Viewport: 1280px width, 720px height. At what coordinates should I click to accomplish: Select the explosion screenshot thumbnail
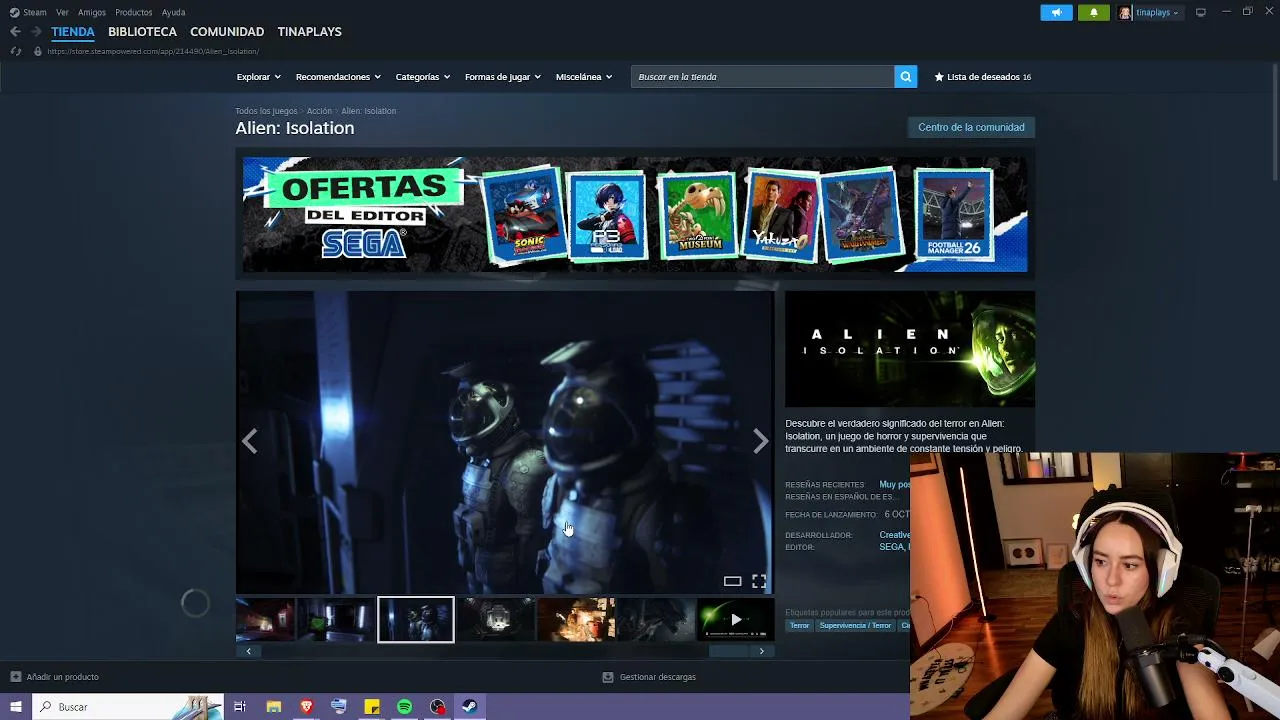tap(576, 620)
